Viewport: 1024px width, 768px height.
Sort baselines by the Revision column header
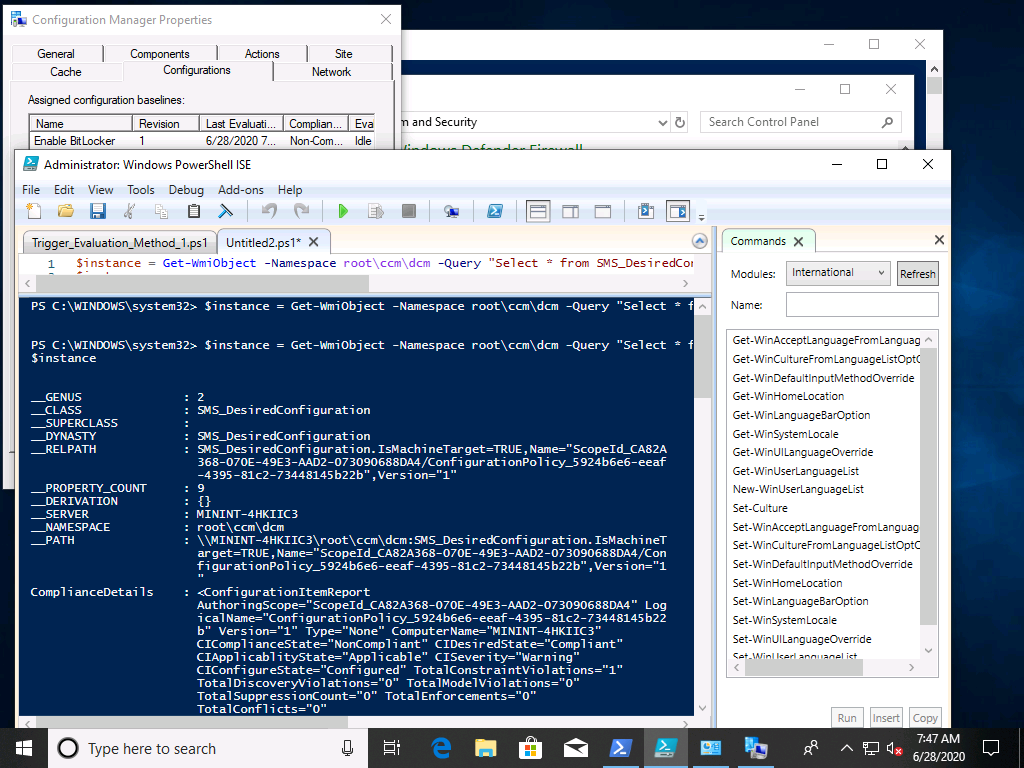[166, 123]
